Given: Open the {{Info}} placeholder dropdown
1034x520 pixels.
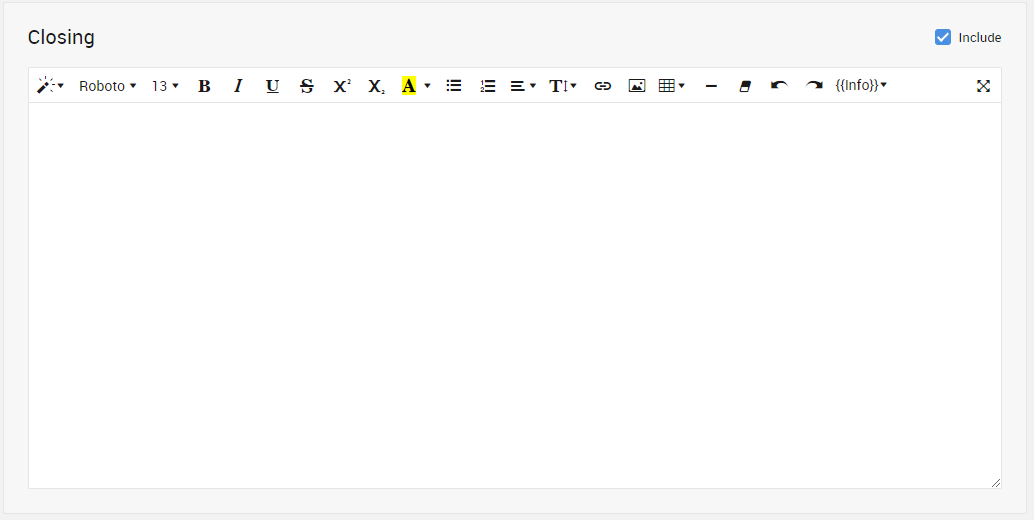Looking at the screenshot, I should [x=861, y=86].
